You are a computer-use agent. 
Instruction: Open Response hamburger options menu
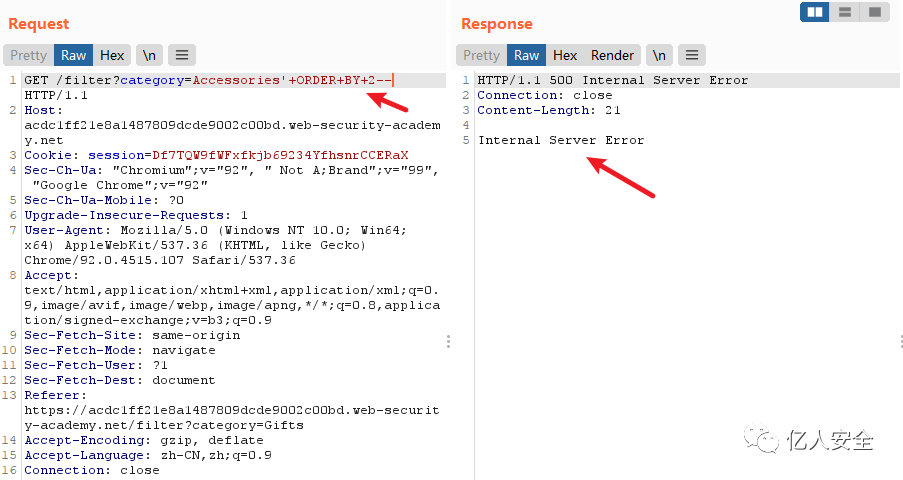click(x=692, y=55)
